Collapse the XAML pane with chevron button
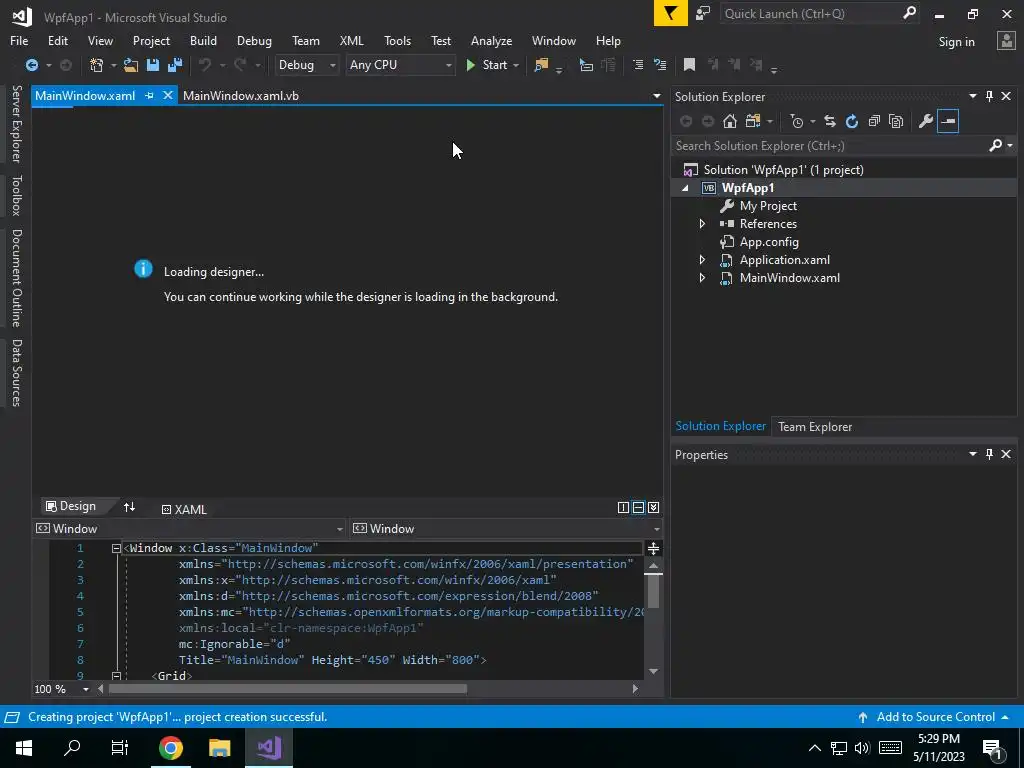This screenshot has width=1024, height=768. click(x=654, y=507)
